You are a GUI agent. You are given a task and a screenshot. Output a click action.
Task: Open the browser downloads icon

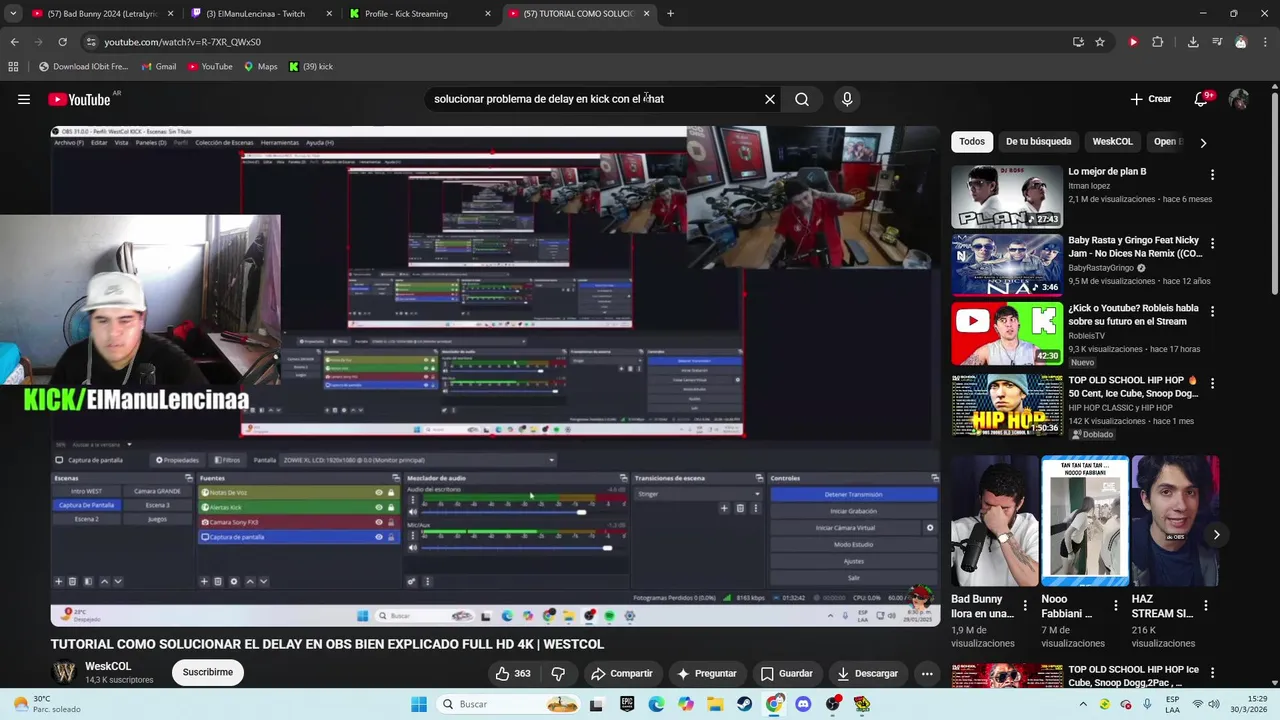click(x=1193, y=42)
